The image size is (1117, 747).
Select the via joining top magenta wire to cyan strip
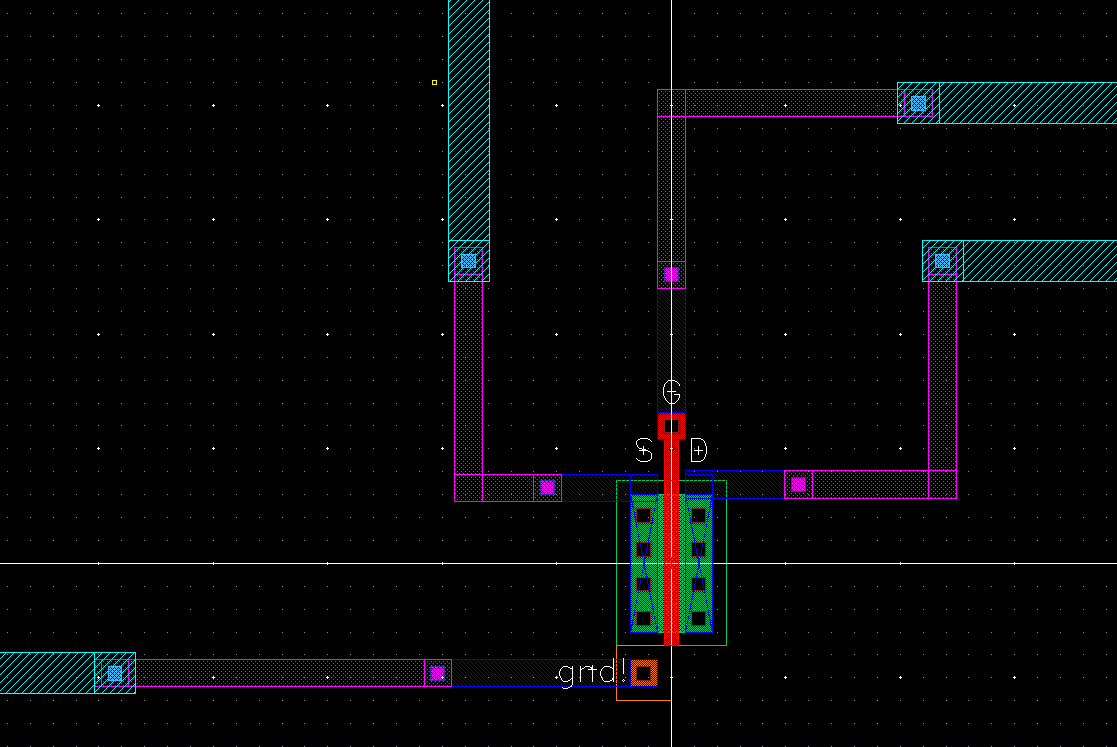pyautogui.click(x=918, y=103)
